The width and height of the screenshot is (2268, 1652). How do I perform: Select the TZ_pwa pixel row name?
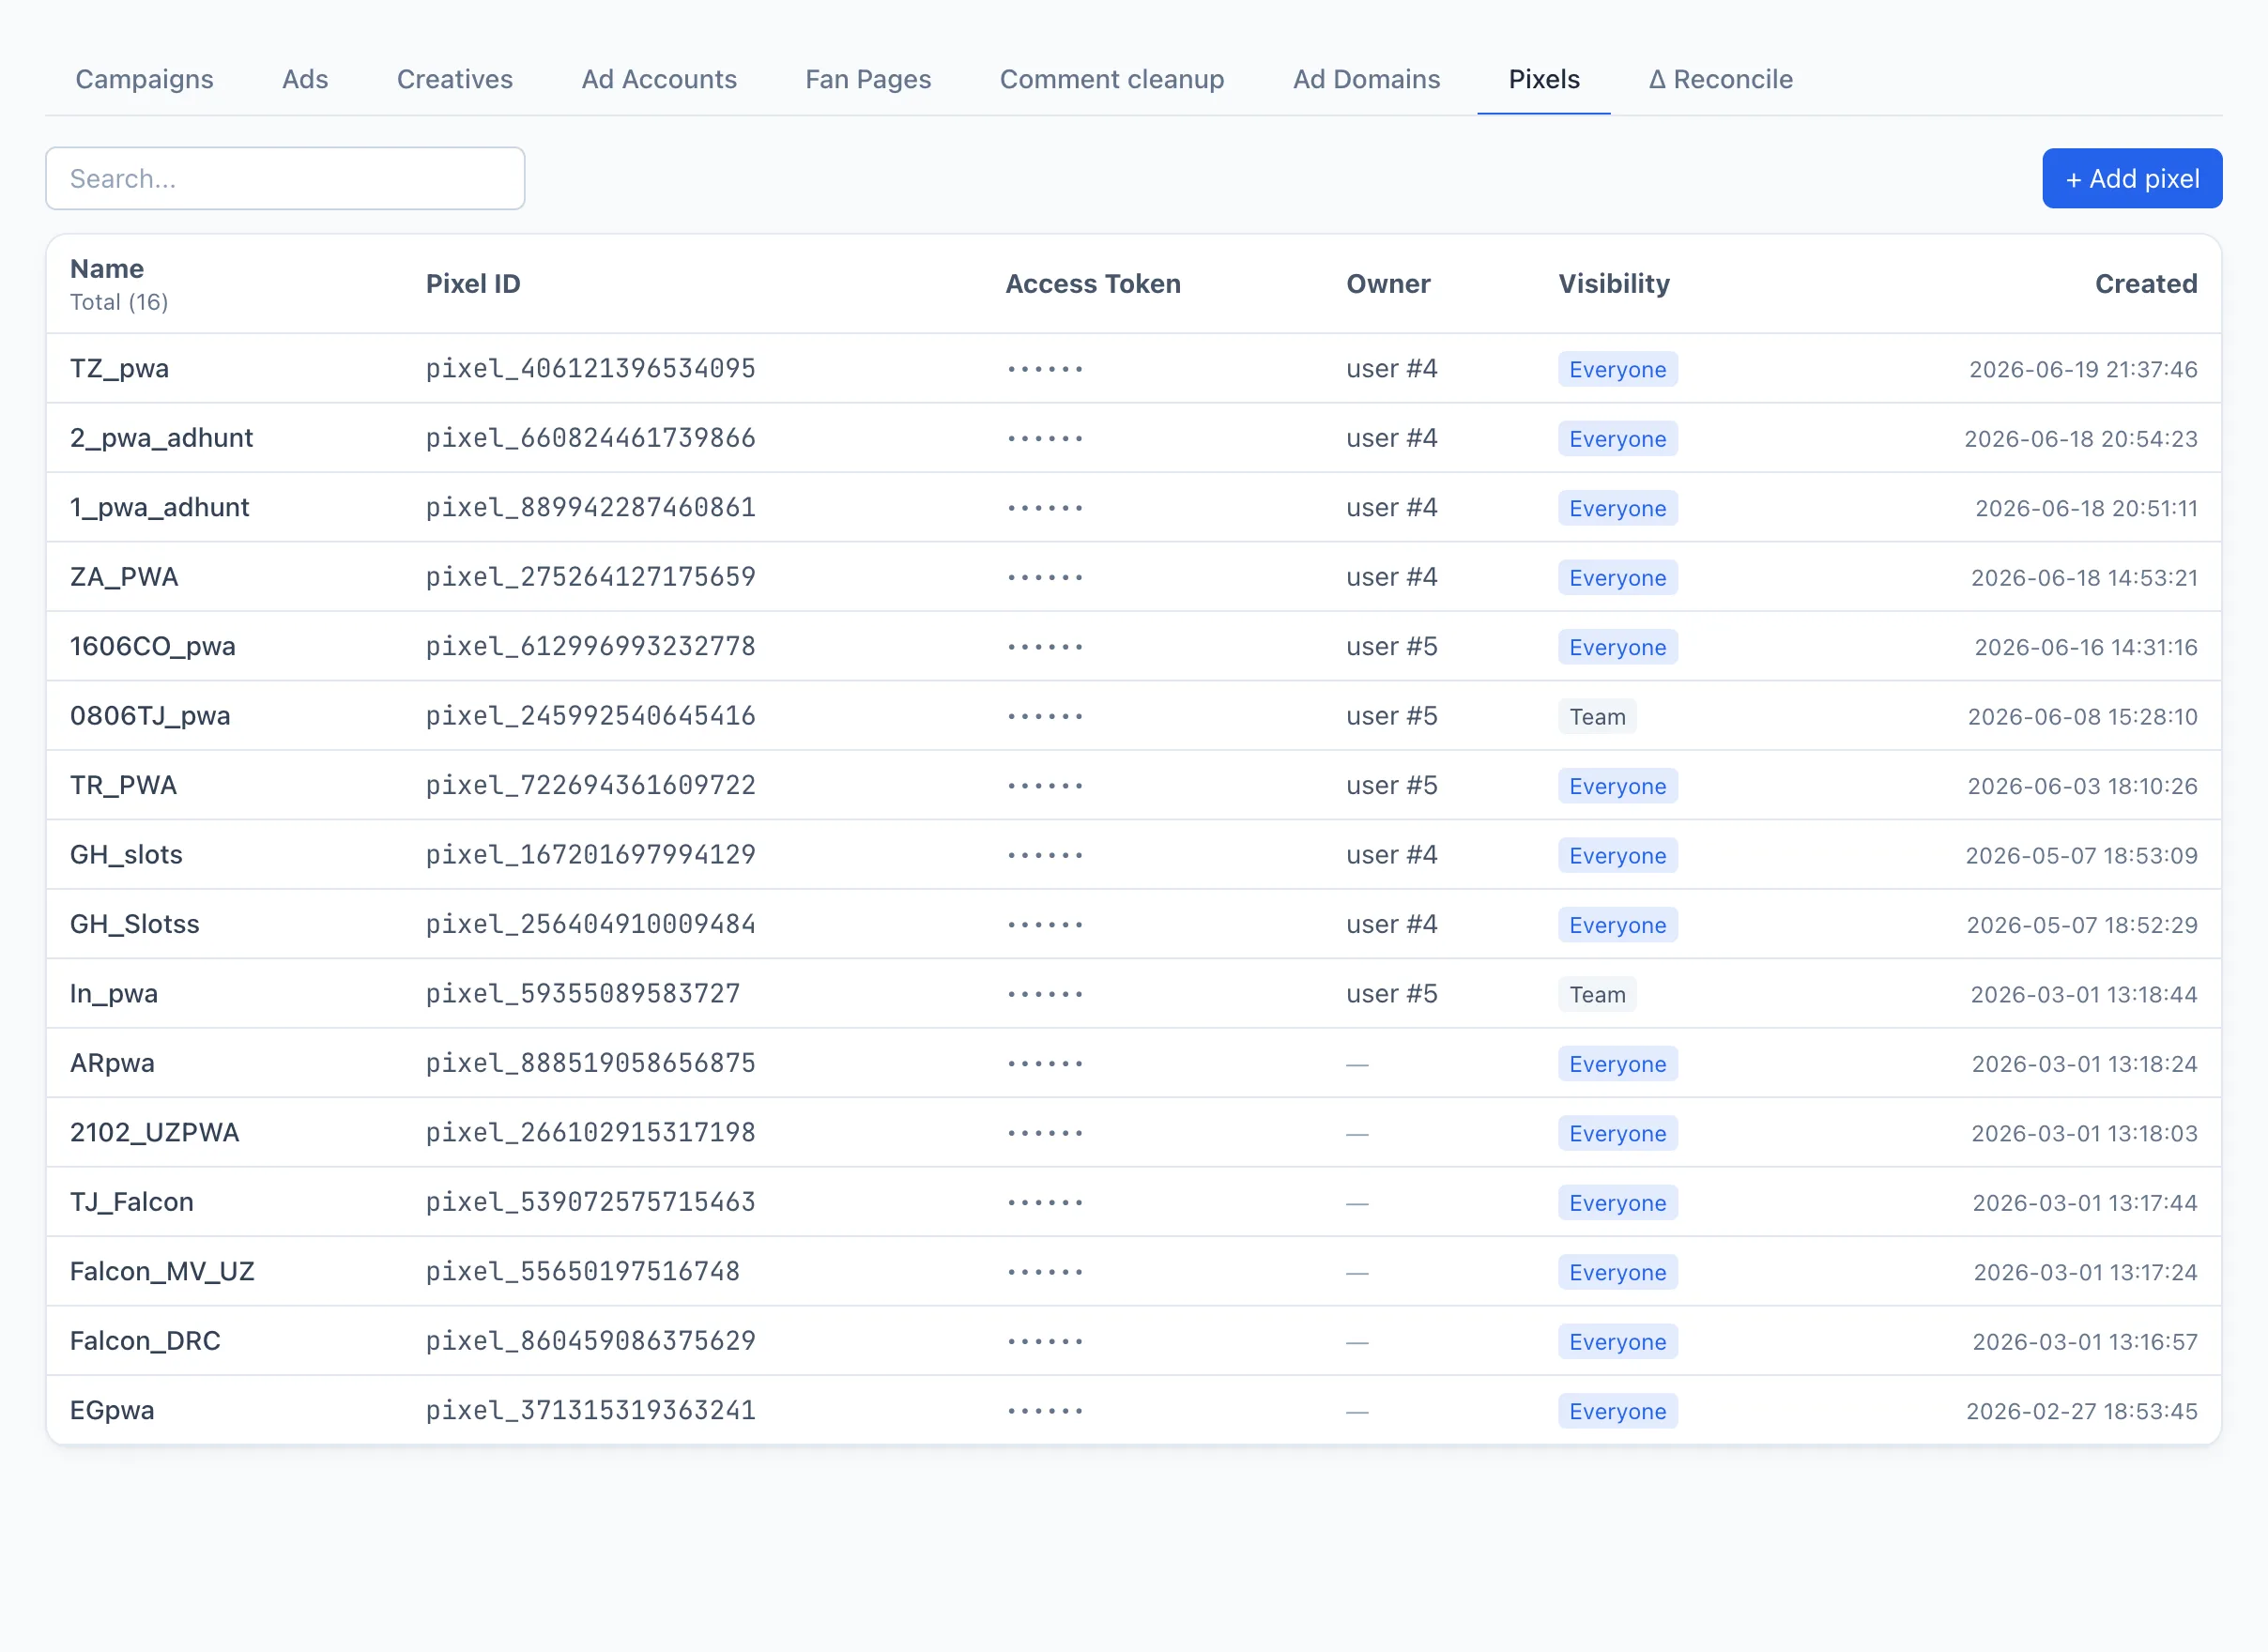[119, 369]
